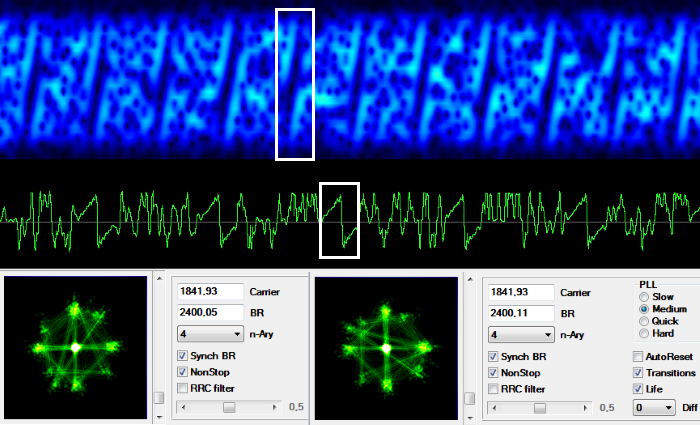Click right arrow of right RRC slider
The width and height of the screenshot is (700, 425).
tap(585, 408)
